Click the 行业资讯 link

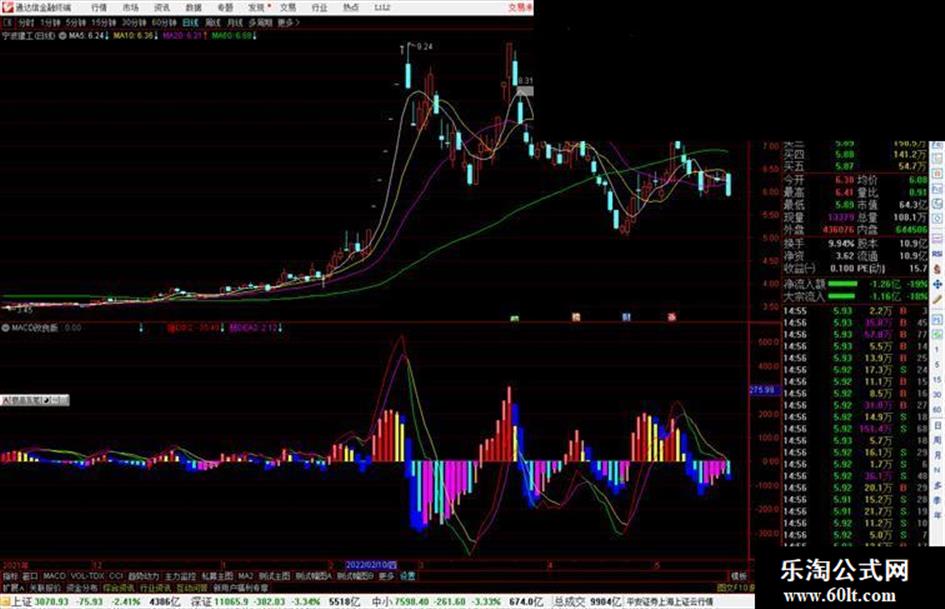[155, 587]
